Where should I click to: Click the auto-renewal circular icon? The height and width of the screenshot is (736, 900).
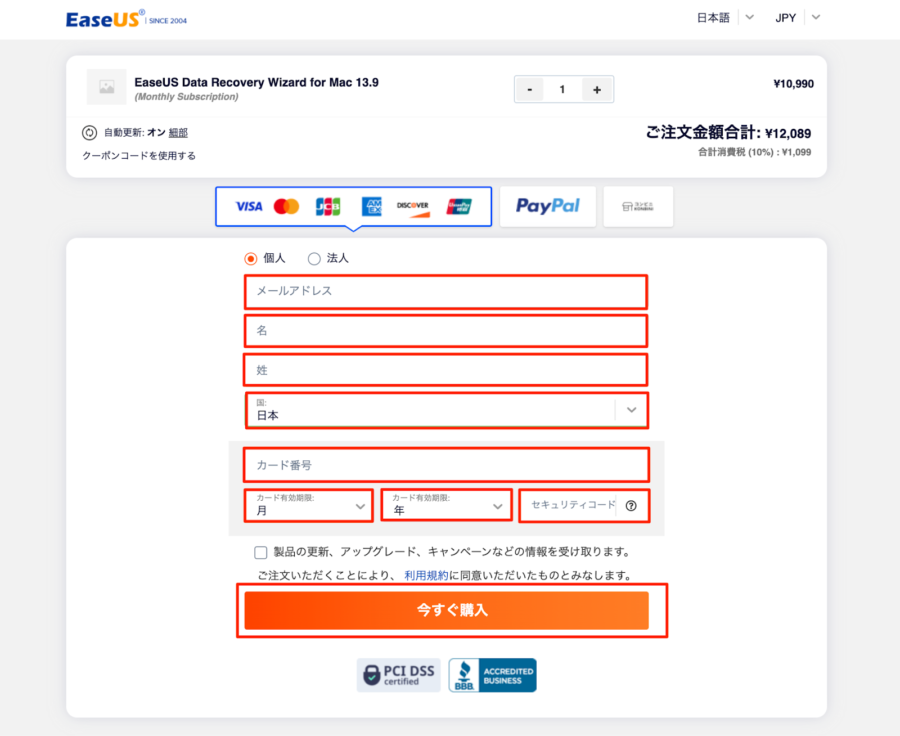[x=89, y=133]
